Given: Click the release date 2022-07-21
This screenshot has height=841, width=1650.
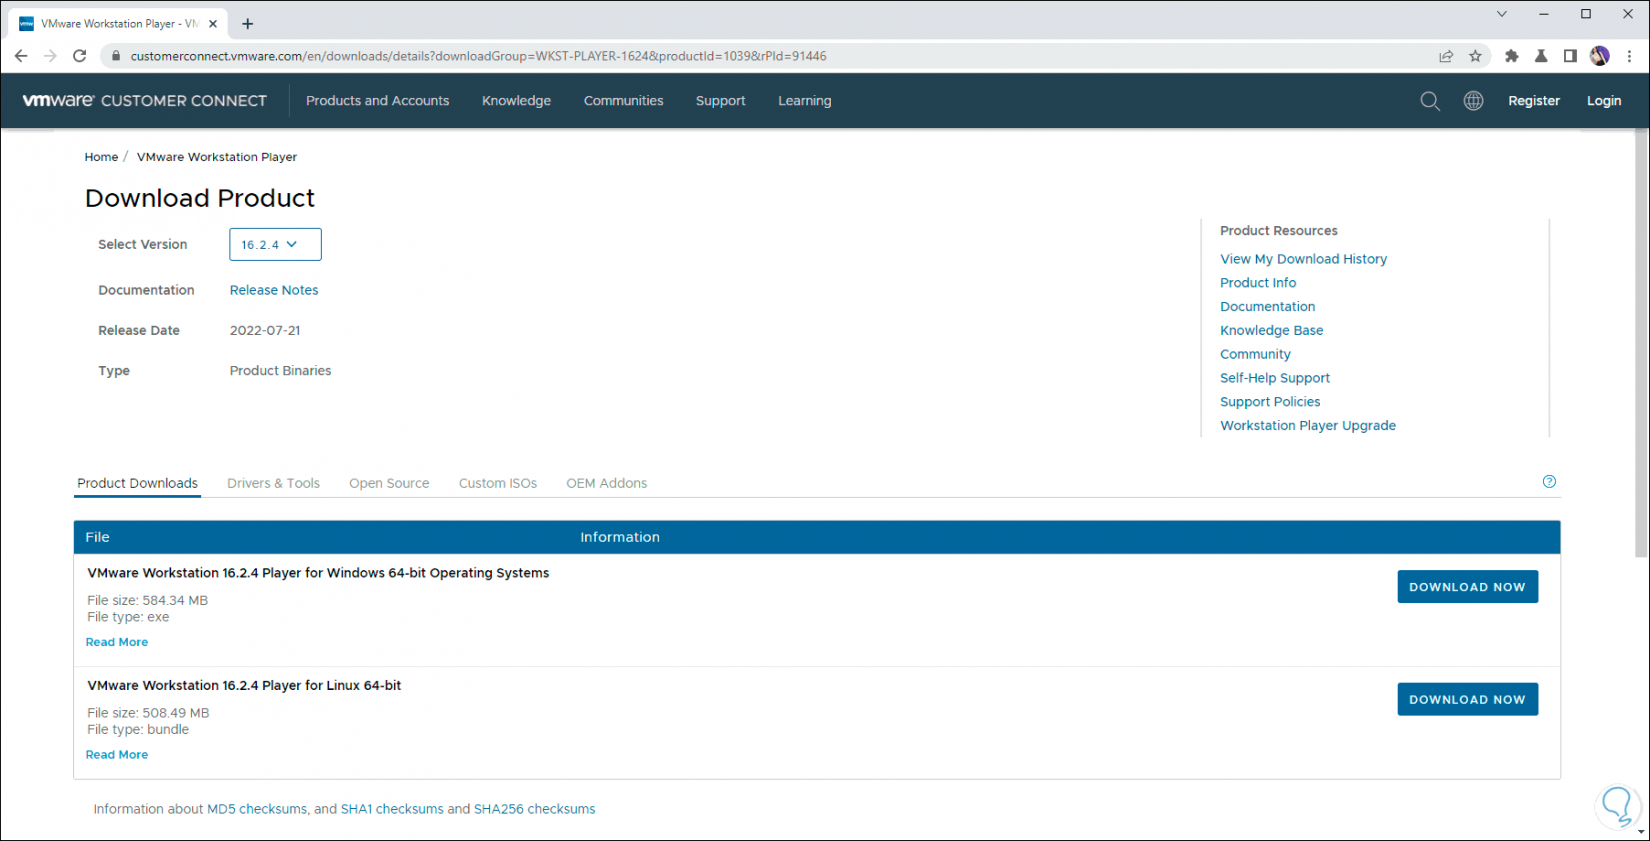Looking at the screenshot, I should coord(265,331).
